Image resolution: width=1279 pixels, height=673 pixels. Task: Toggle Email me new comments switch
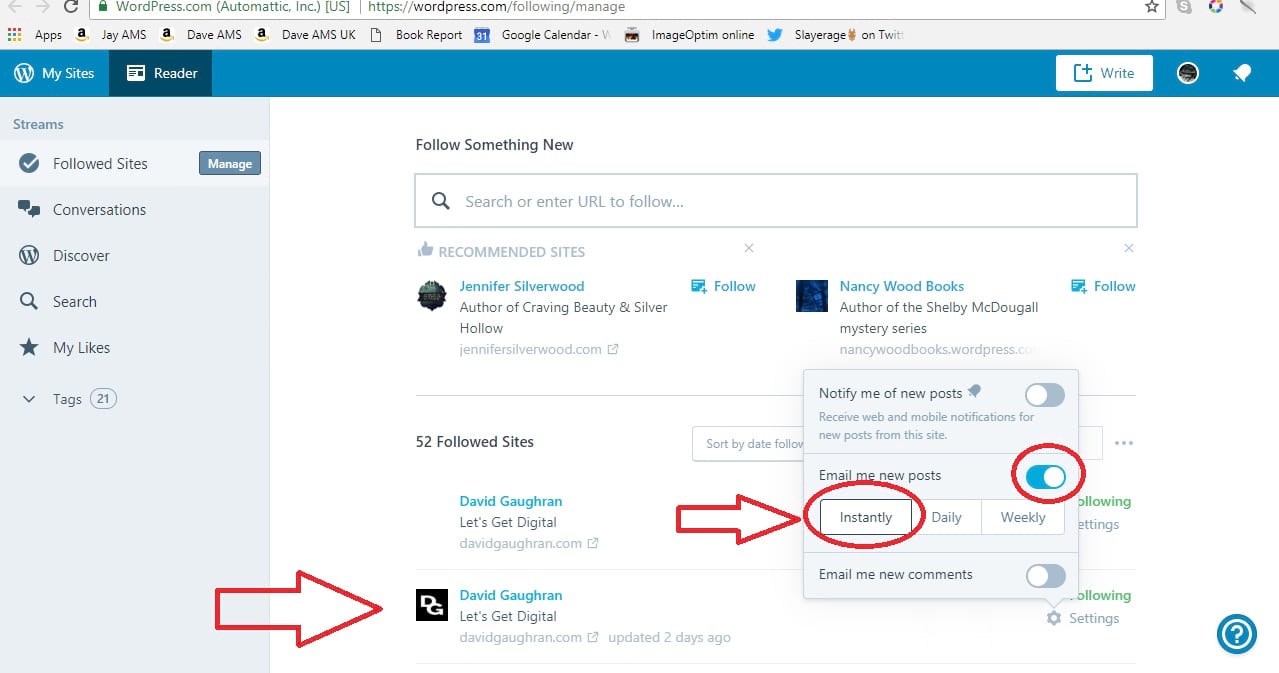click(1045, 575)
